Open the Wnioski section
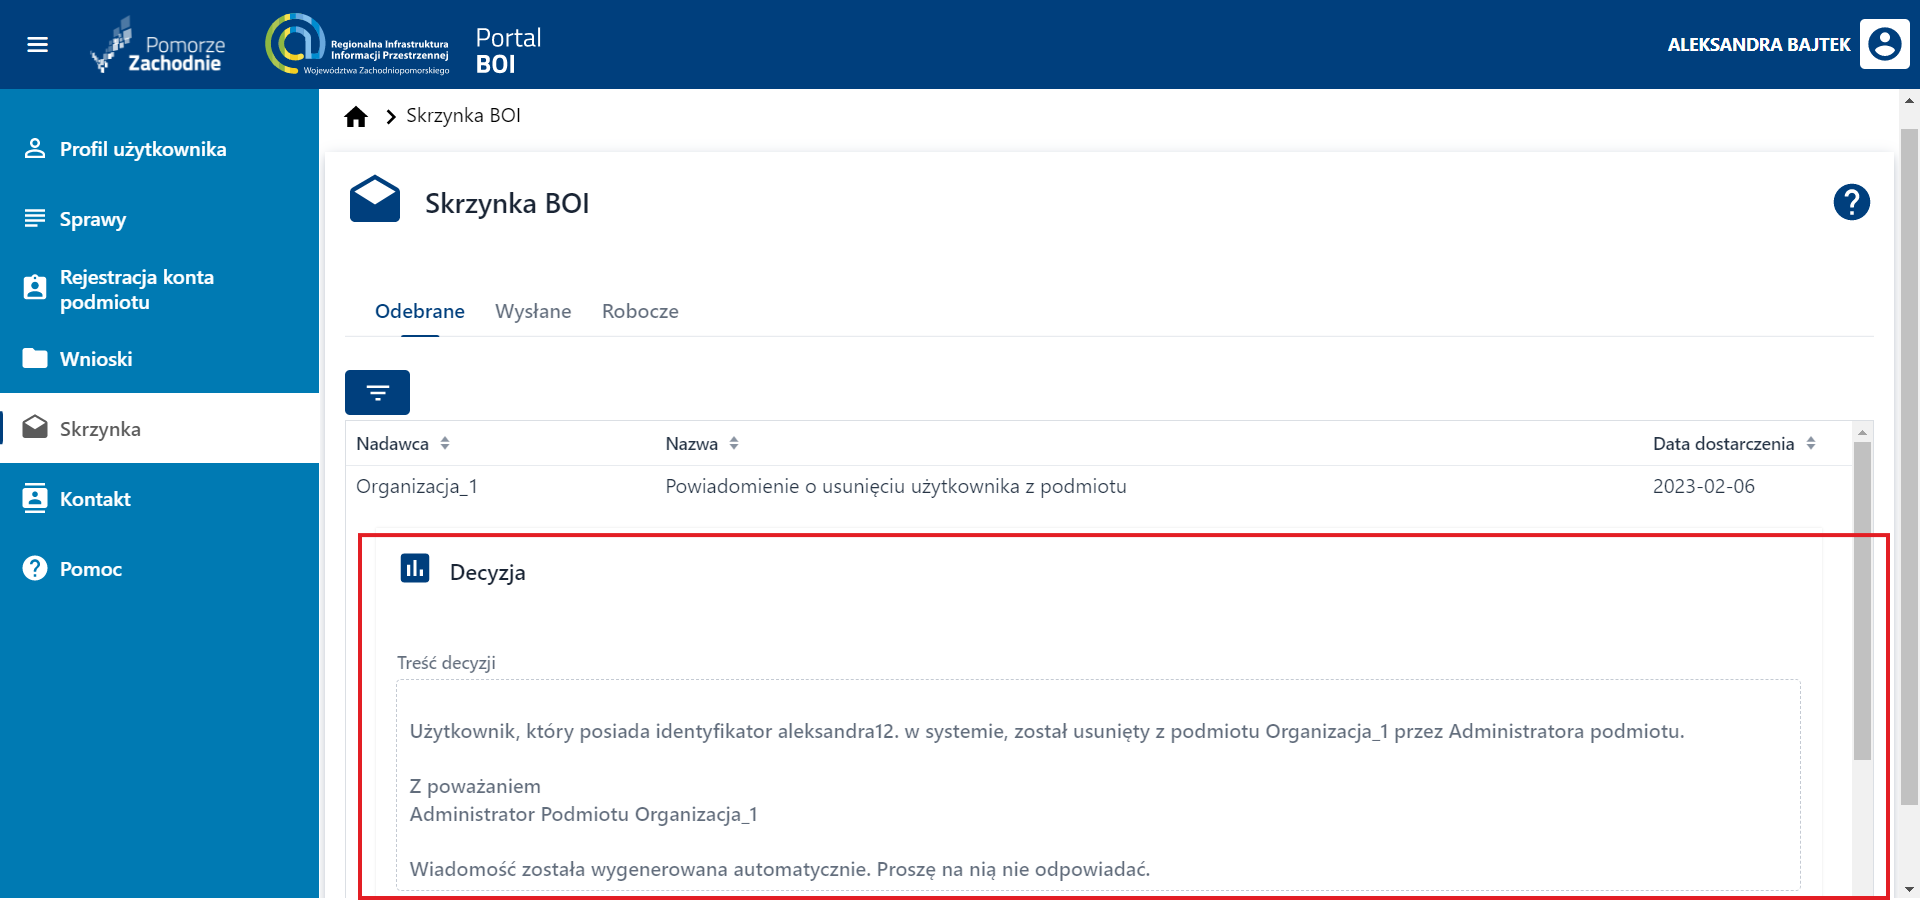The image size is (1920, 900). [96, 359]
